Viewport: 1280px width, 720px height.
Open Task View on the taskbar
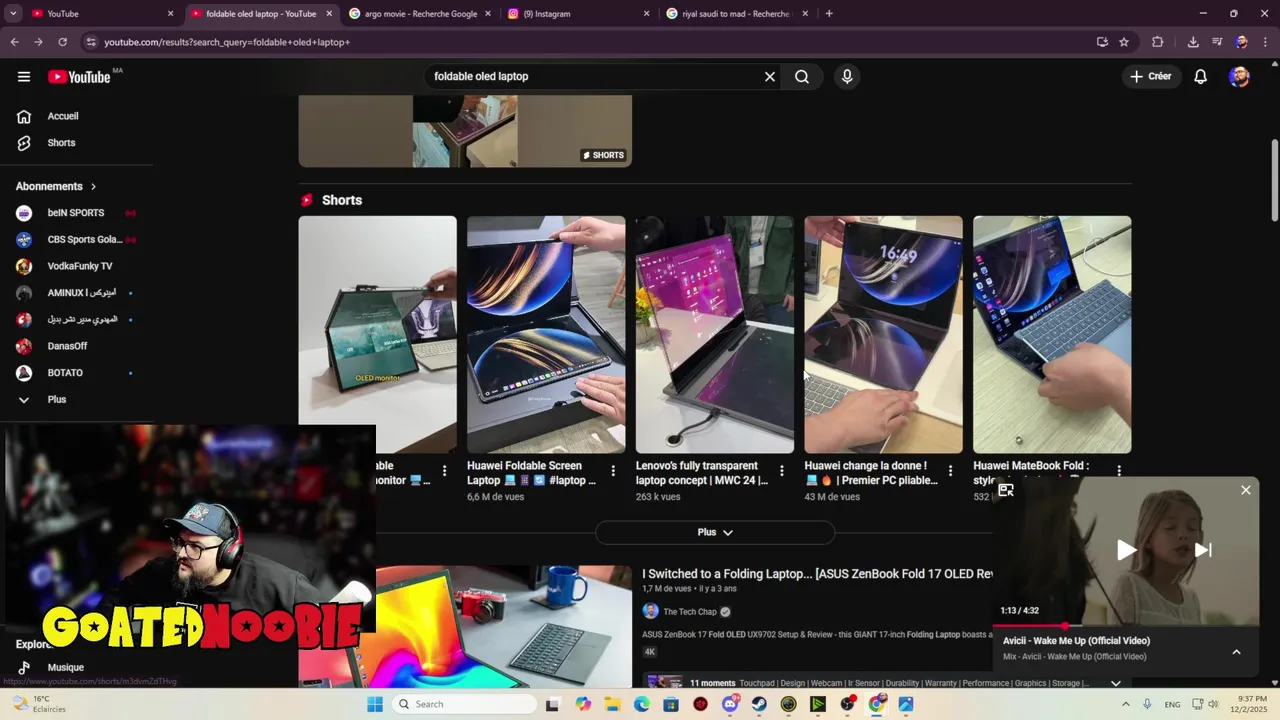coord(552,704)
